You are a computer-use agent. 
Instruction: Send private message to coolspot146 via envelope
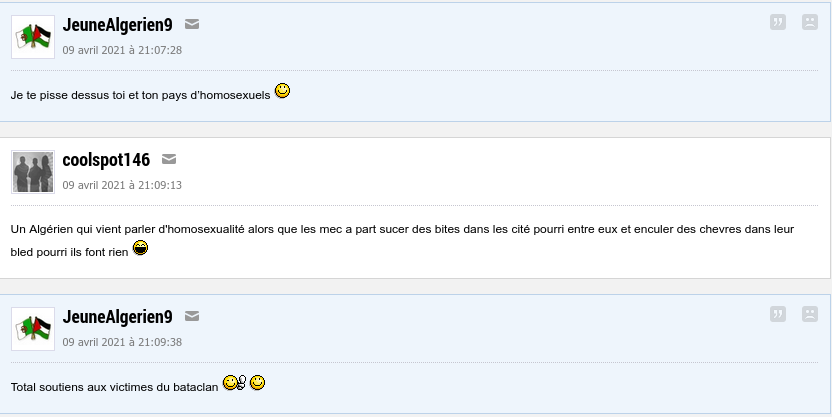pyautogui.click(x=169, y=159)
